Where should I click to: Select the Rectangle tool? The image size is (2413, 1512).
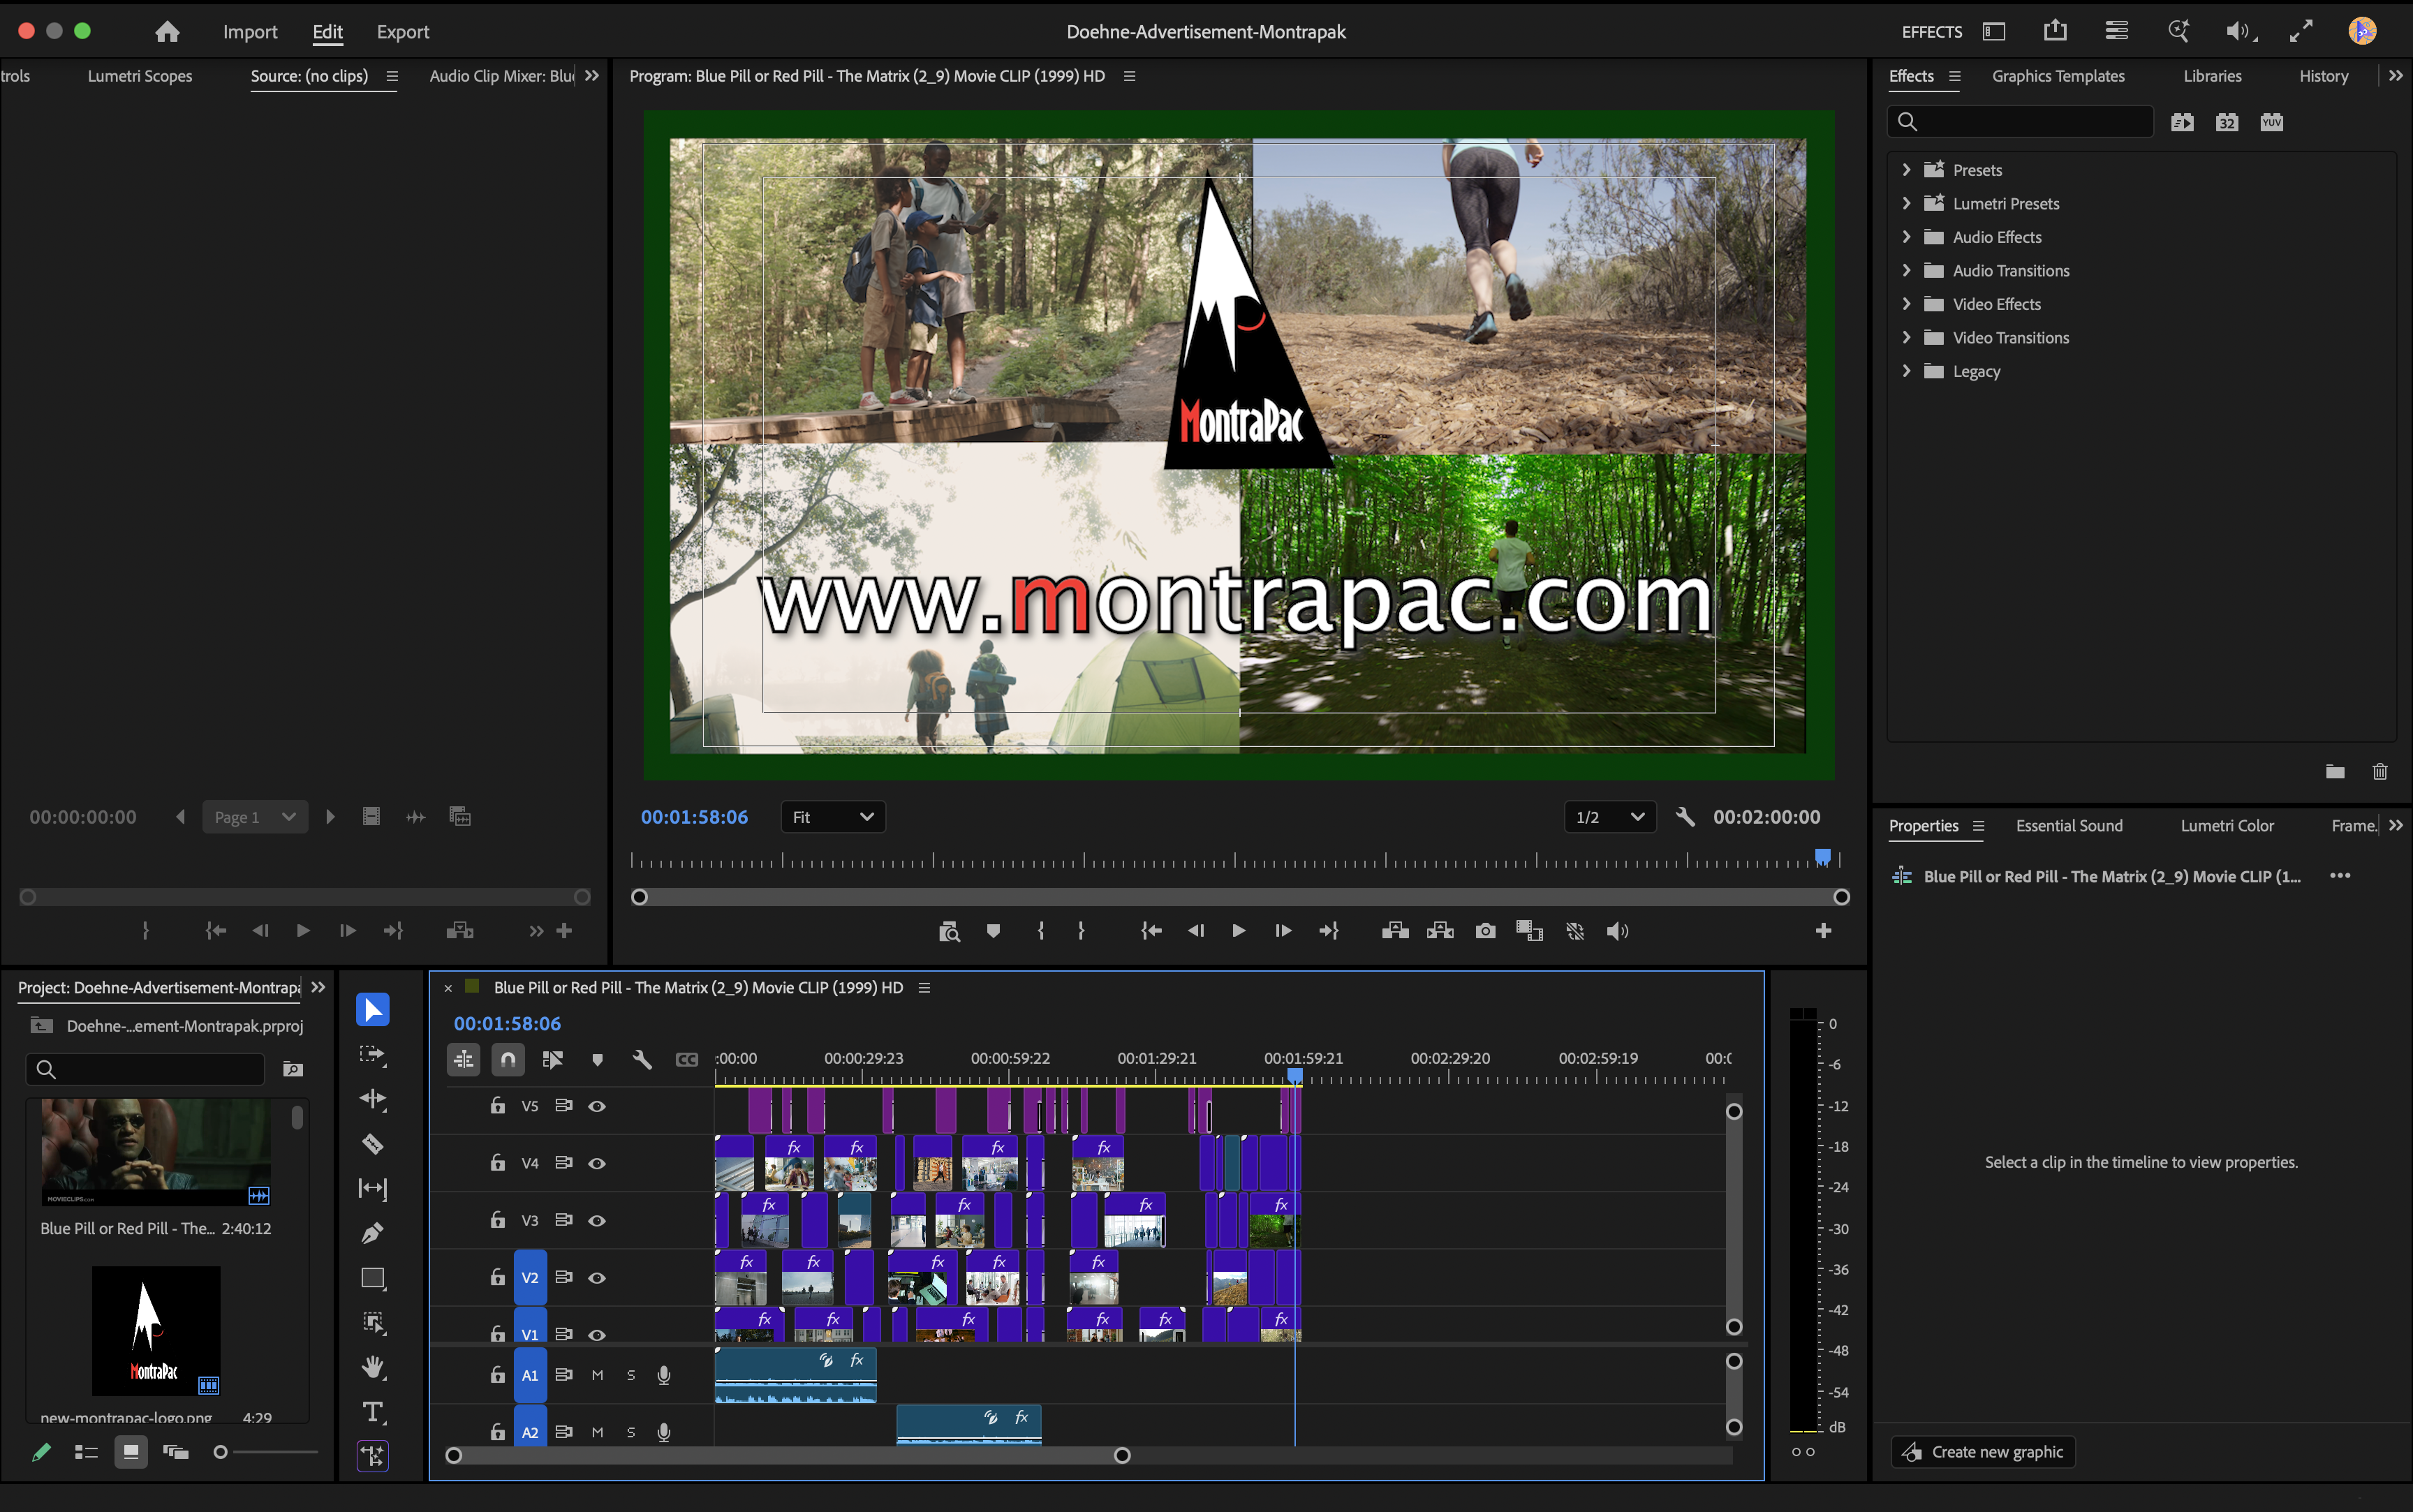(x=372, y=1278)
